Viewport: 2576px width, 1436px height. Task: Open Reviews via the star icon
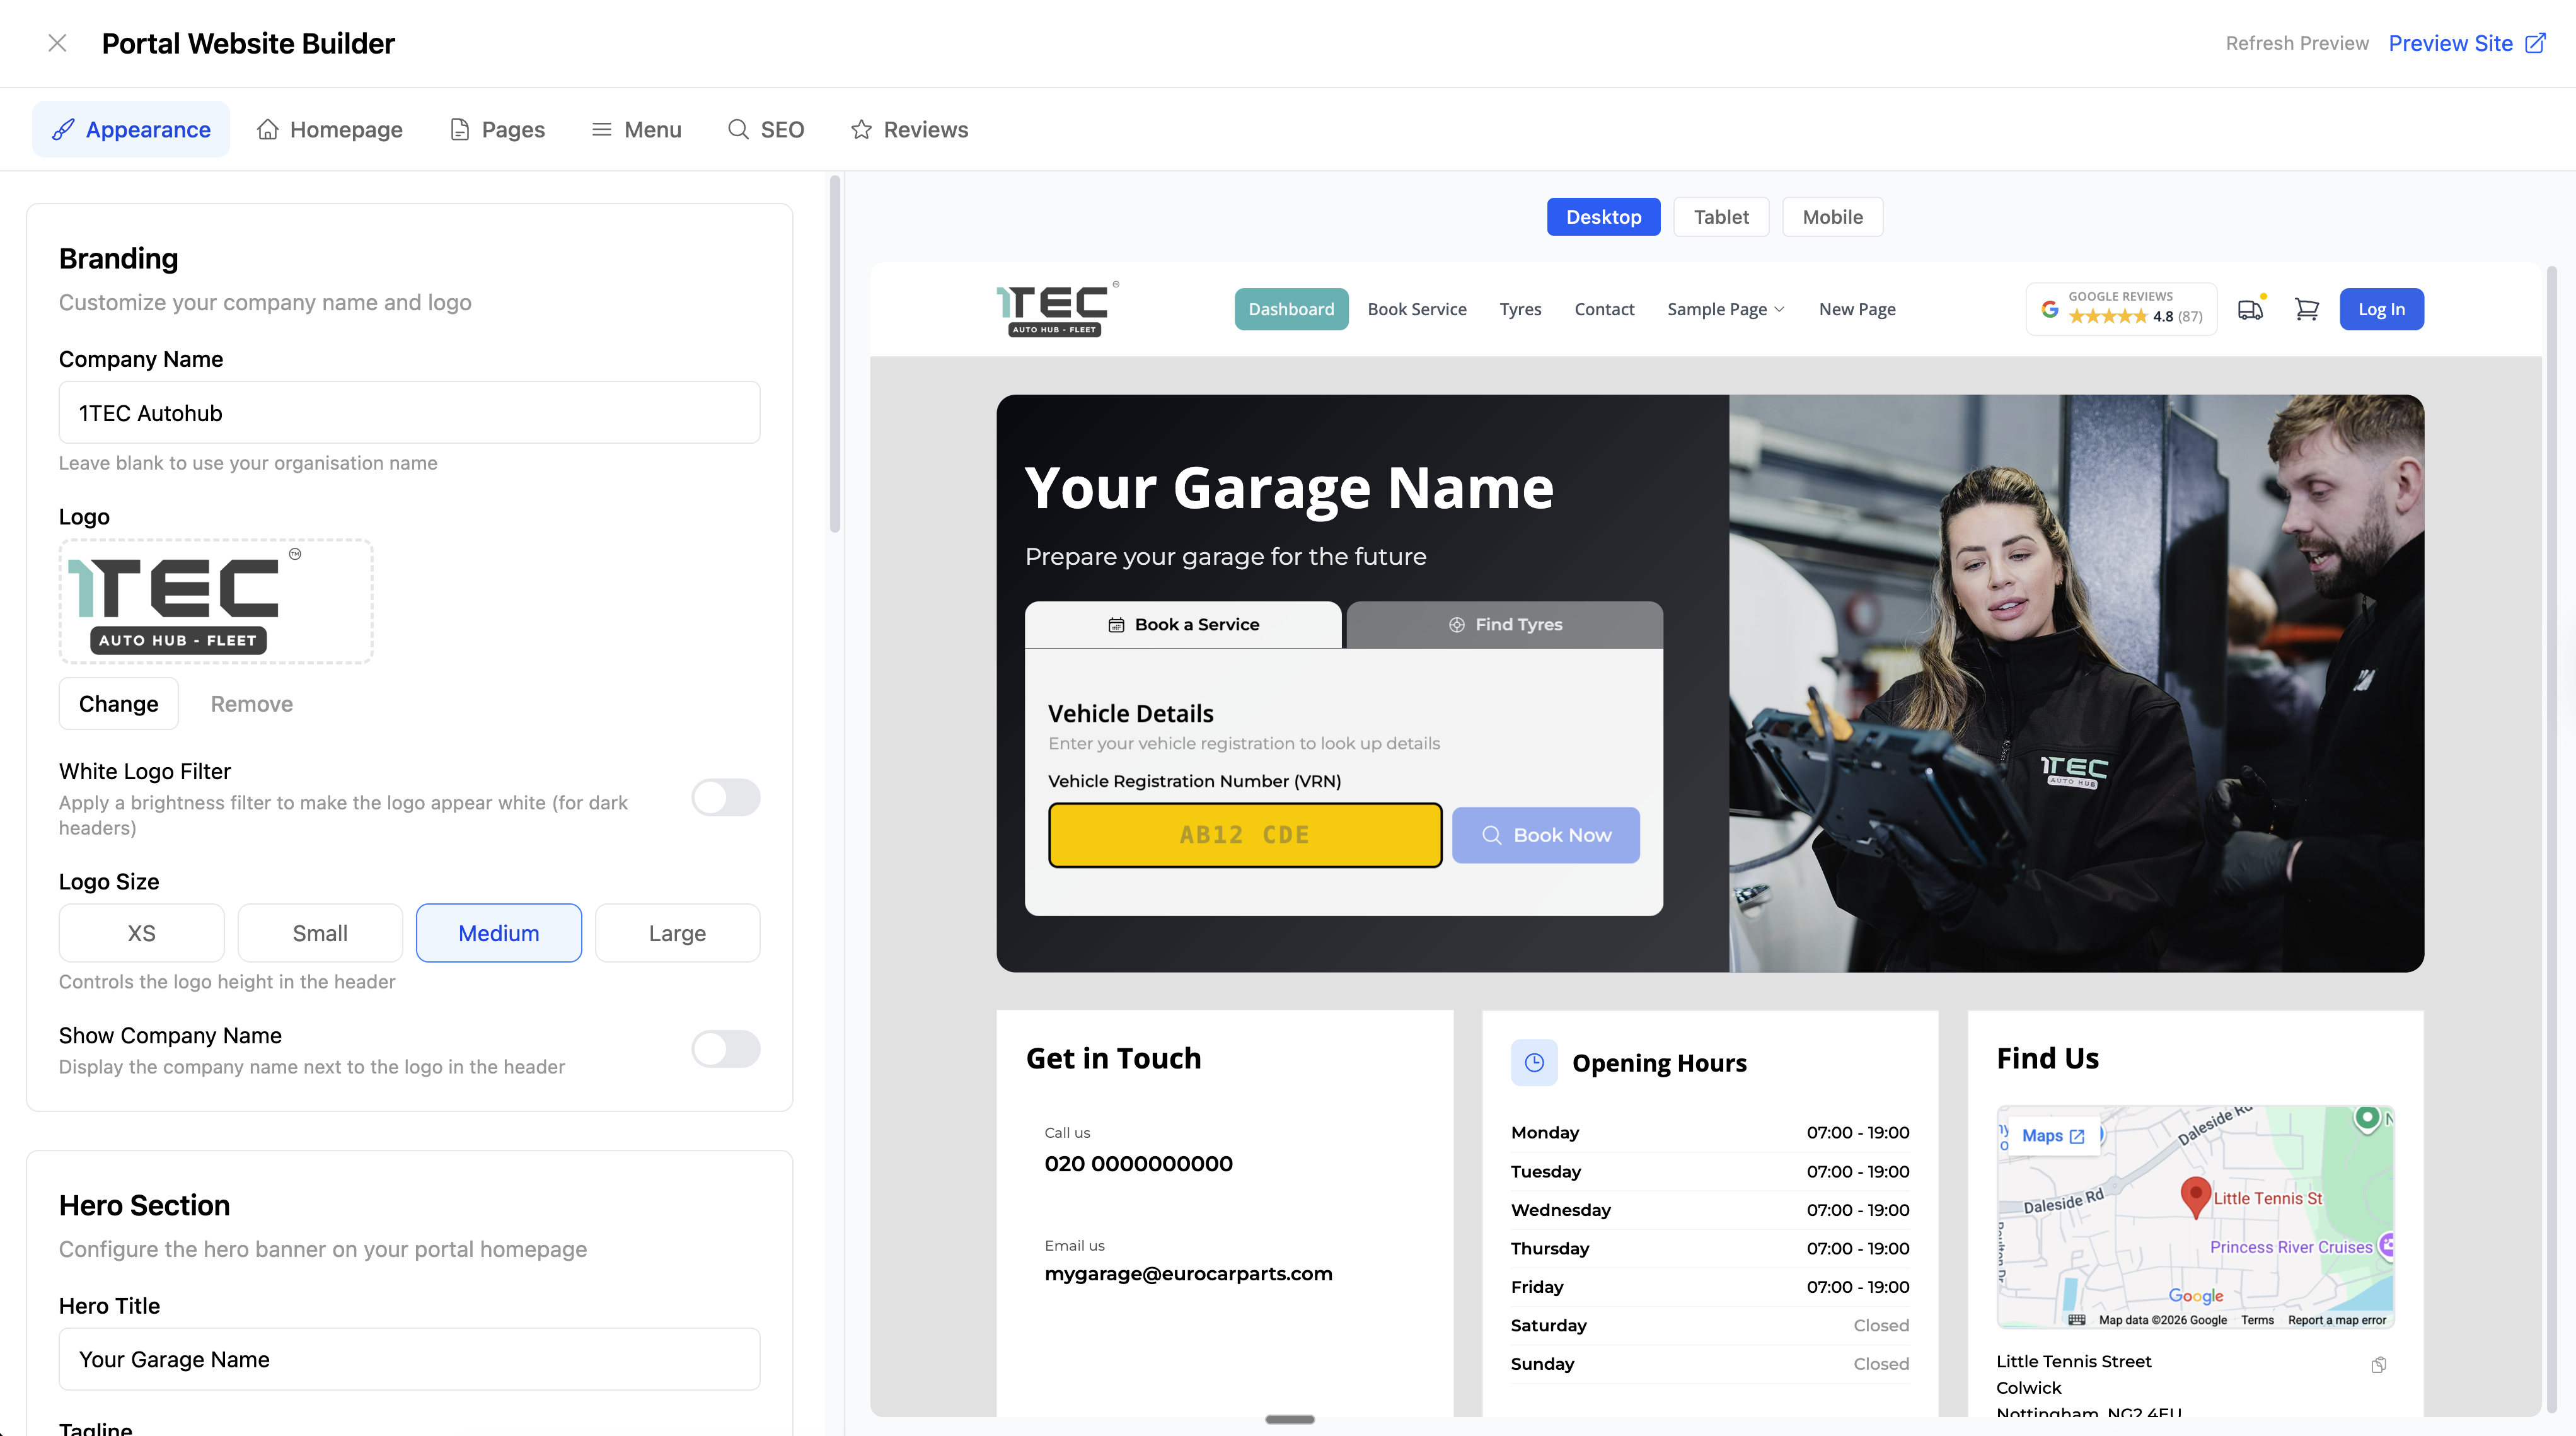click(908, 129)
